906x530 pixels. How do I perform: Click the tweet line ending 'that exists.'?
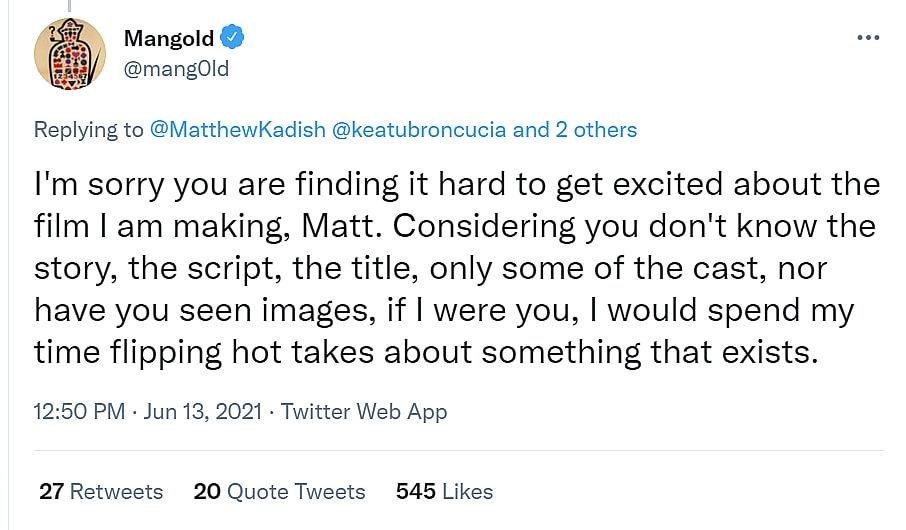point(426,353)
